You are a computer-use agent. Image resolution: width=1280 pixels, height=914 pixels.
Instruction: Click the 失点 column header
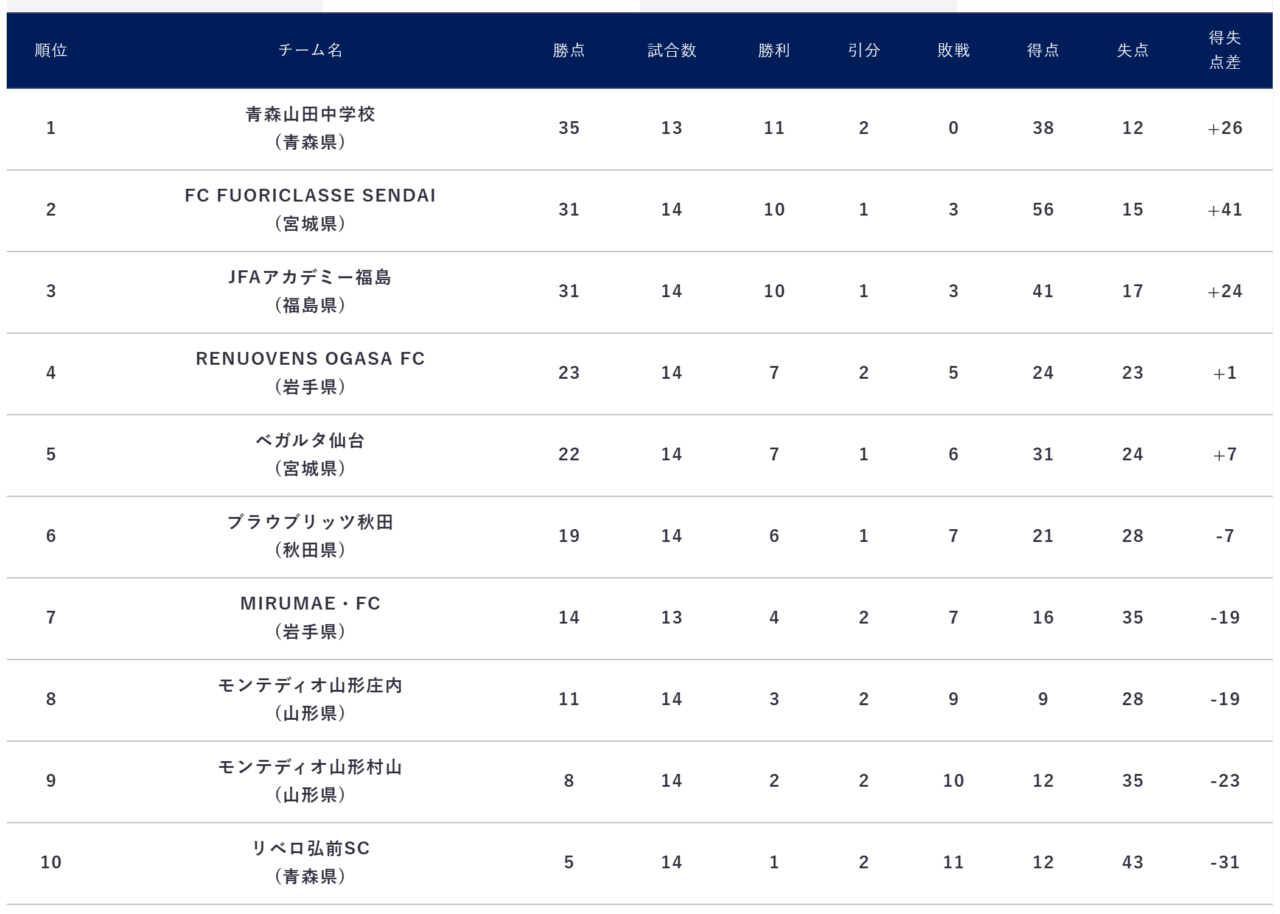(1132, 51)
